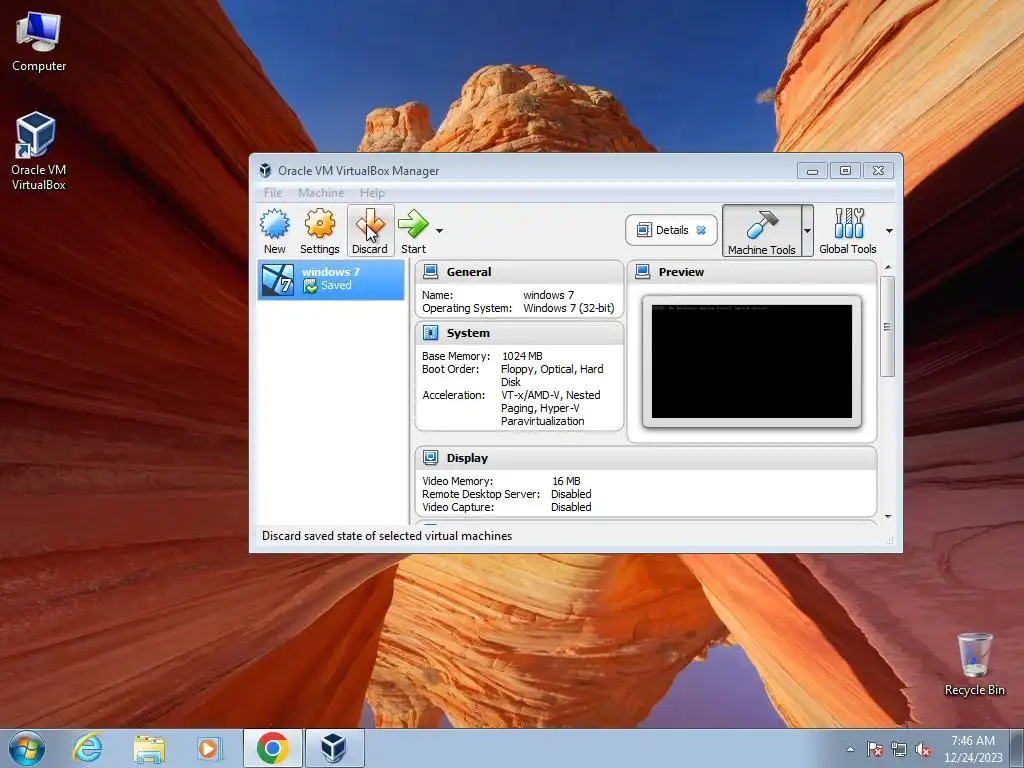The height and width of the screenshot is (768, 1024).
Task: Select Machine Tools
Action: coord(761,231)
